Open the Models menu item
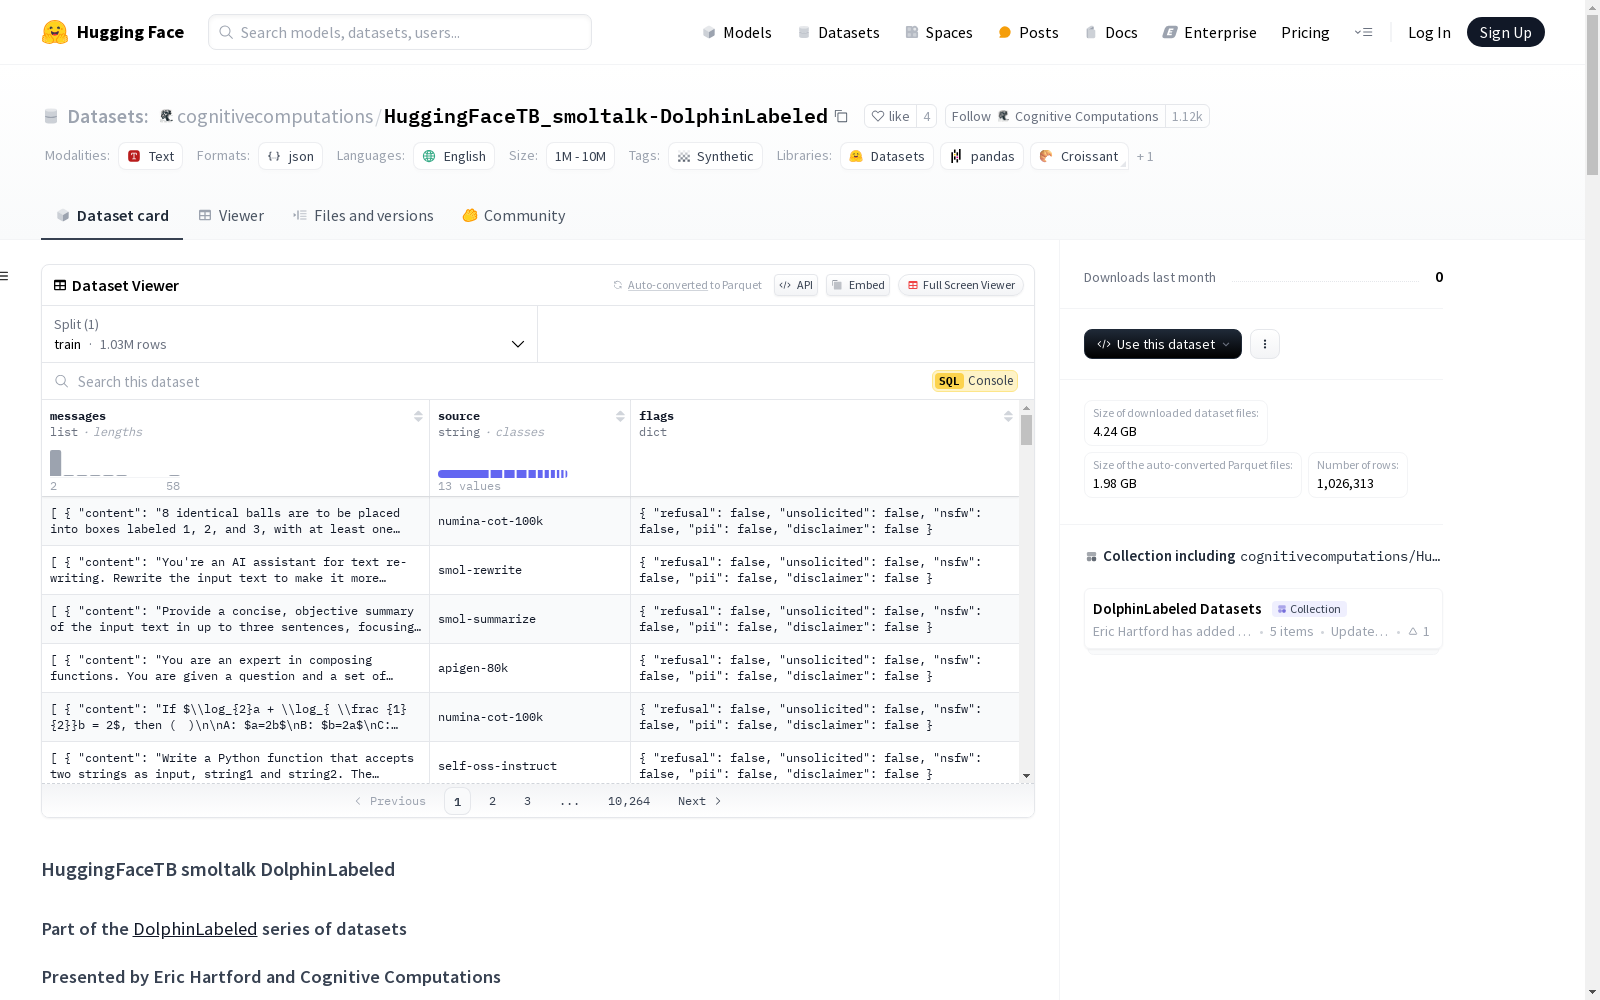 tap(737, 32)
